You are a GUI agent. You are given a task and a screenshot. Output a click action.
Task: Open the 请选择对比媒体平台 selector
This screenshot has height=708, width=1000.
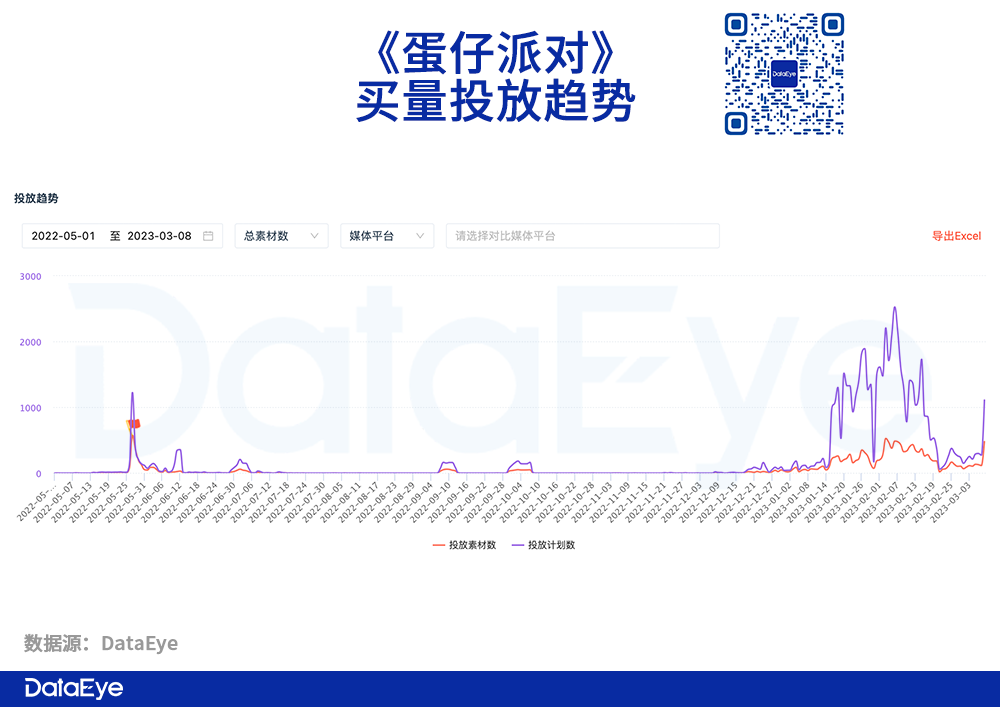(x=582, y=236)
